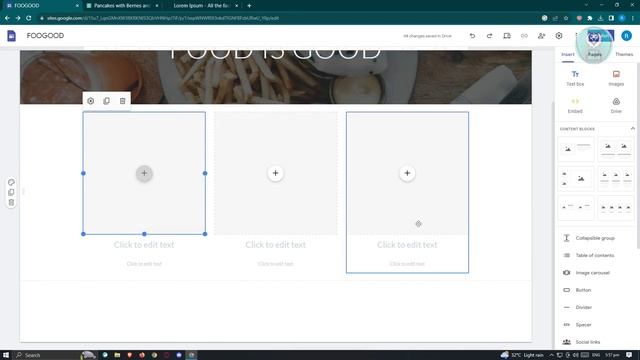The width and height of the screenshot is (640, 360).
Task: Open a new browser tab
Action: click(249, 6)
